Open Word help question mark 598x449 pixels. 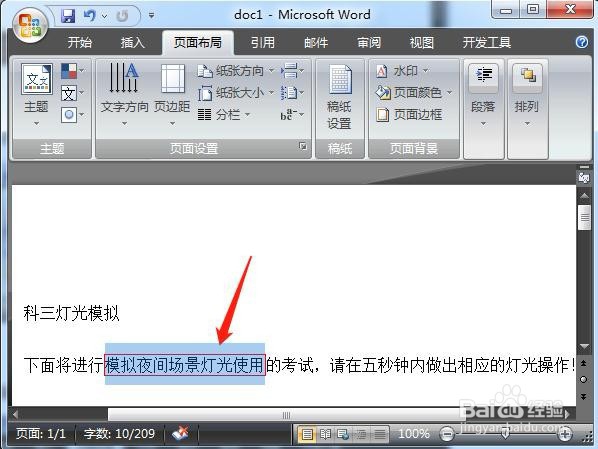pyautogui.click(x=582, y=42)
